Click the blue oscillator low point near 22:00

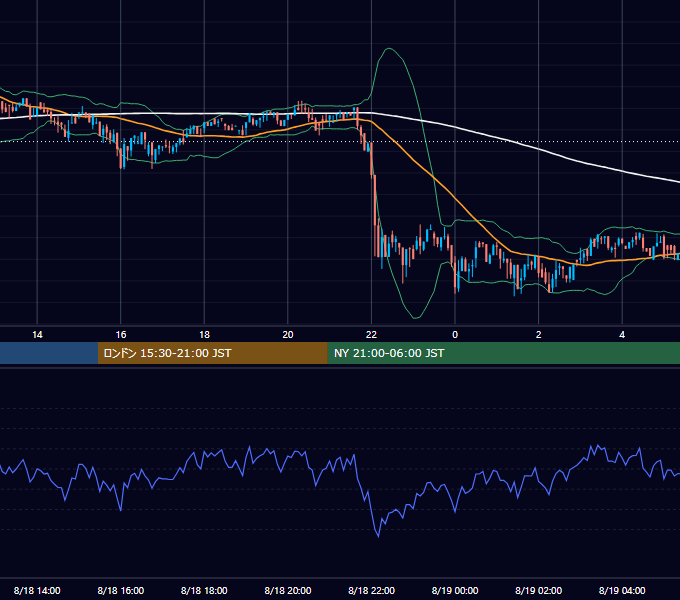pos(378,536)
